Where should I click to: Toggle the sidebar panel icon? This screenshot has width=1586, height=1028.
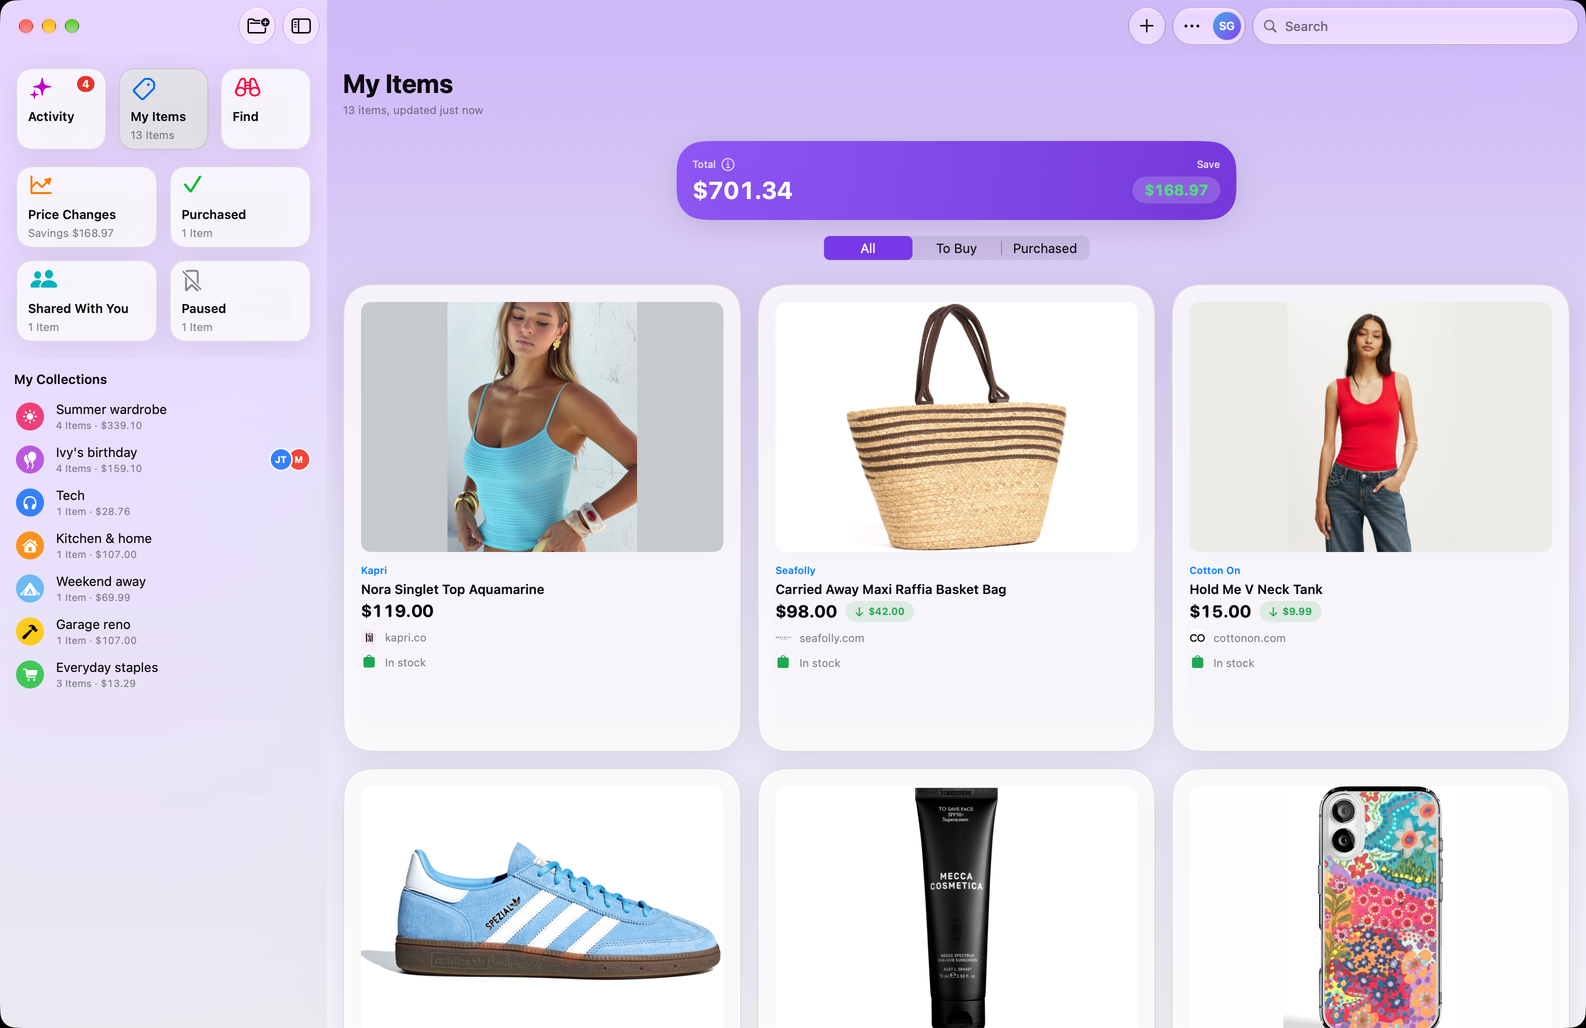tap(301, 26)
